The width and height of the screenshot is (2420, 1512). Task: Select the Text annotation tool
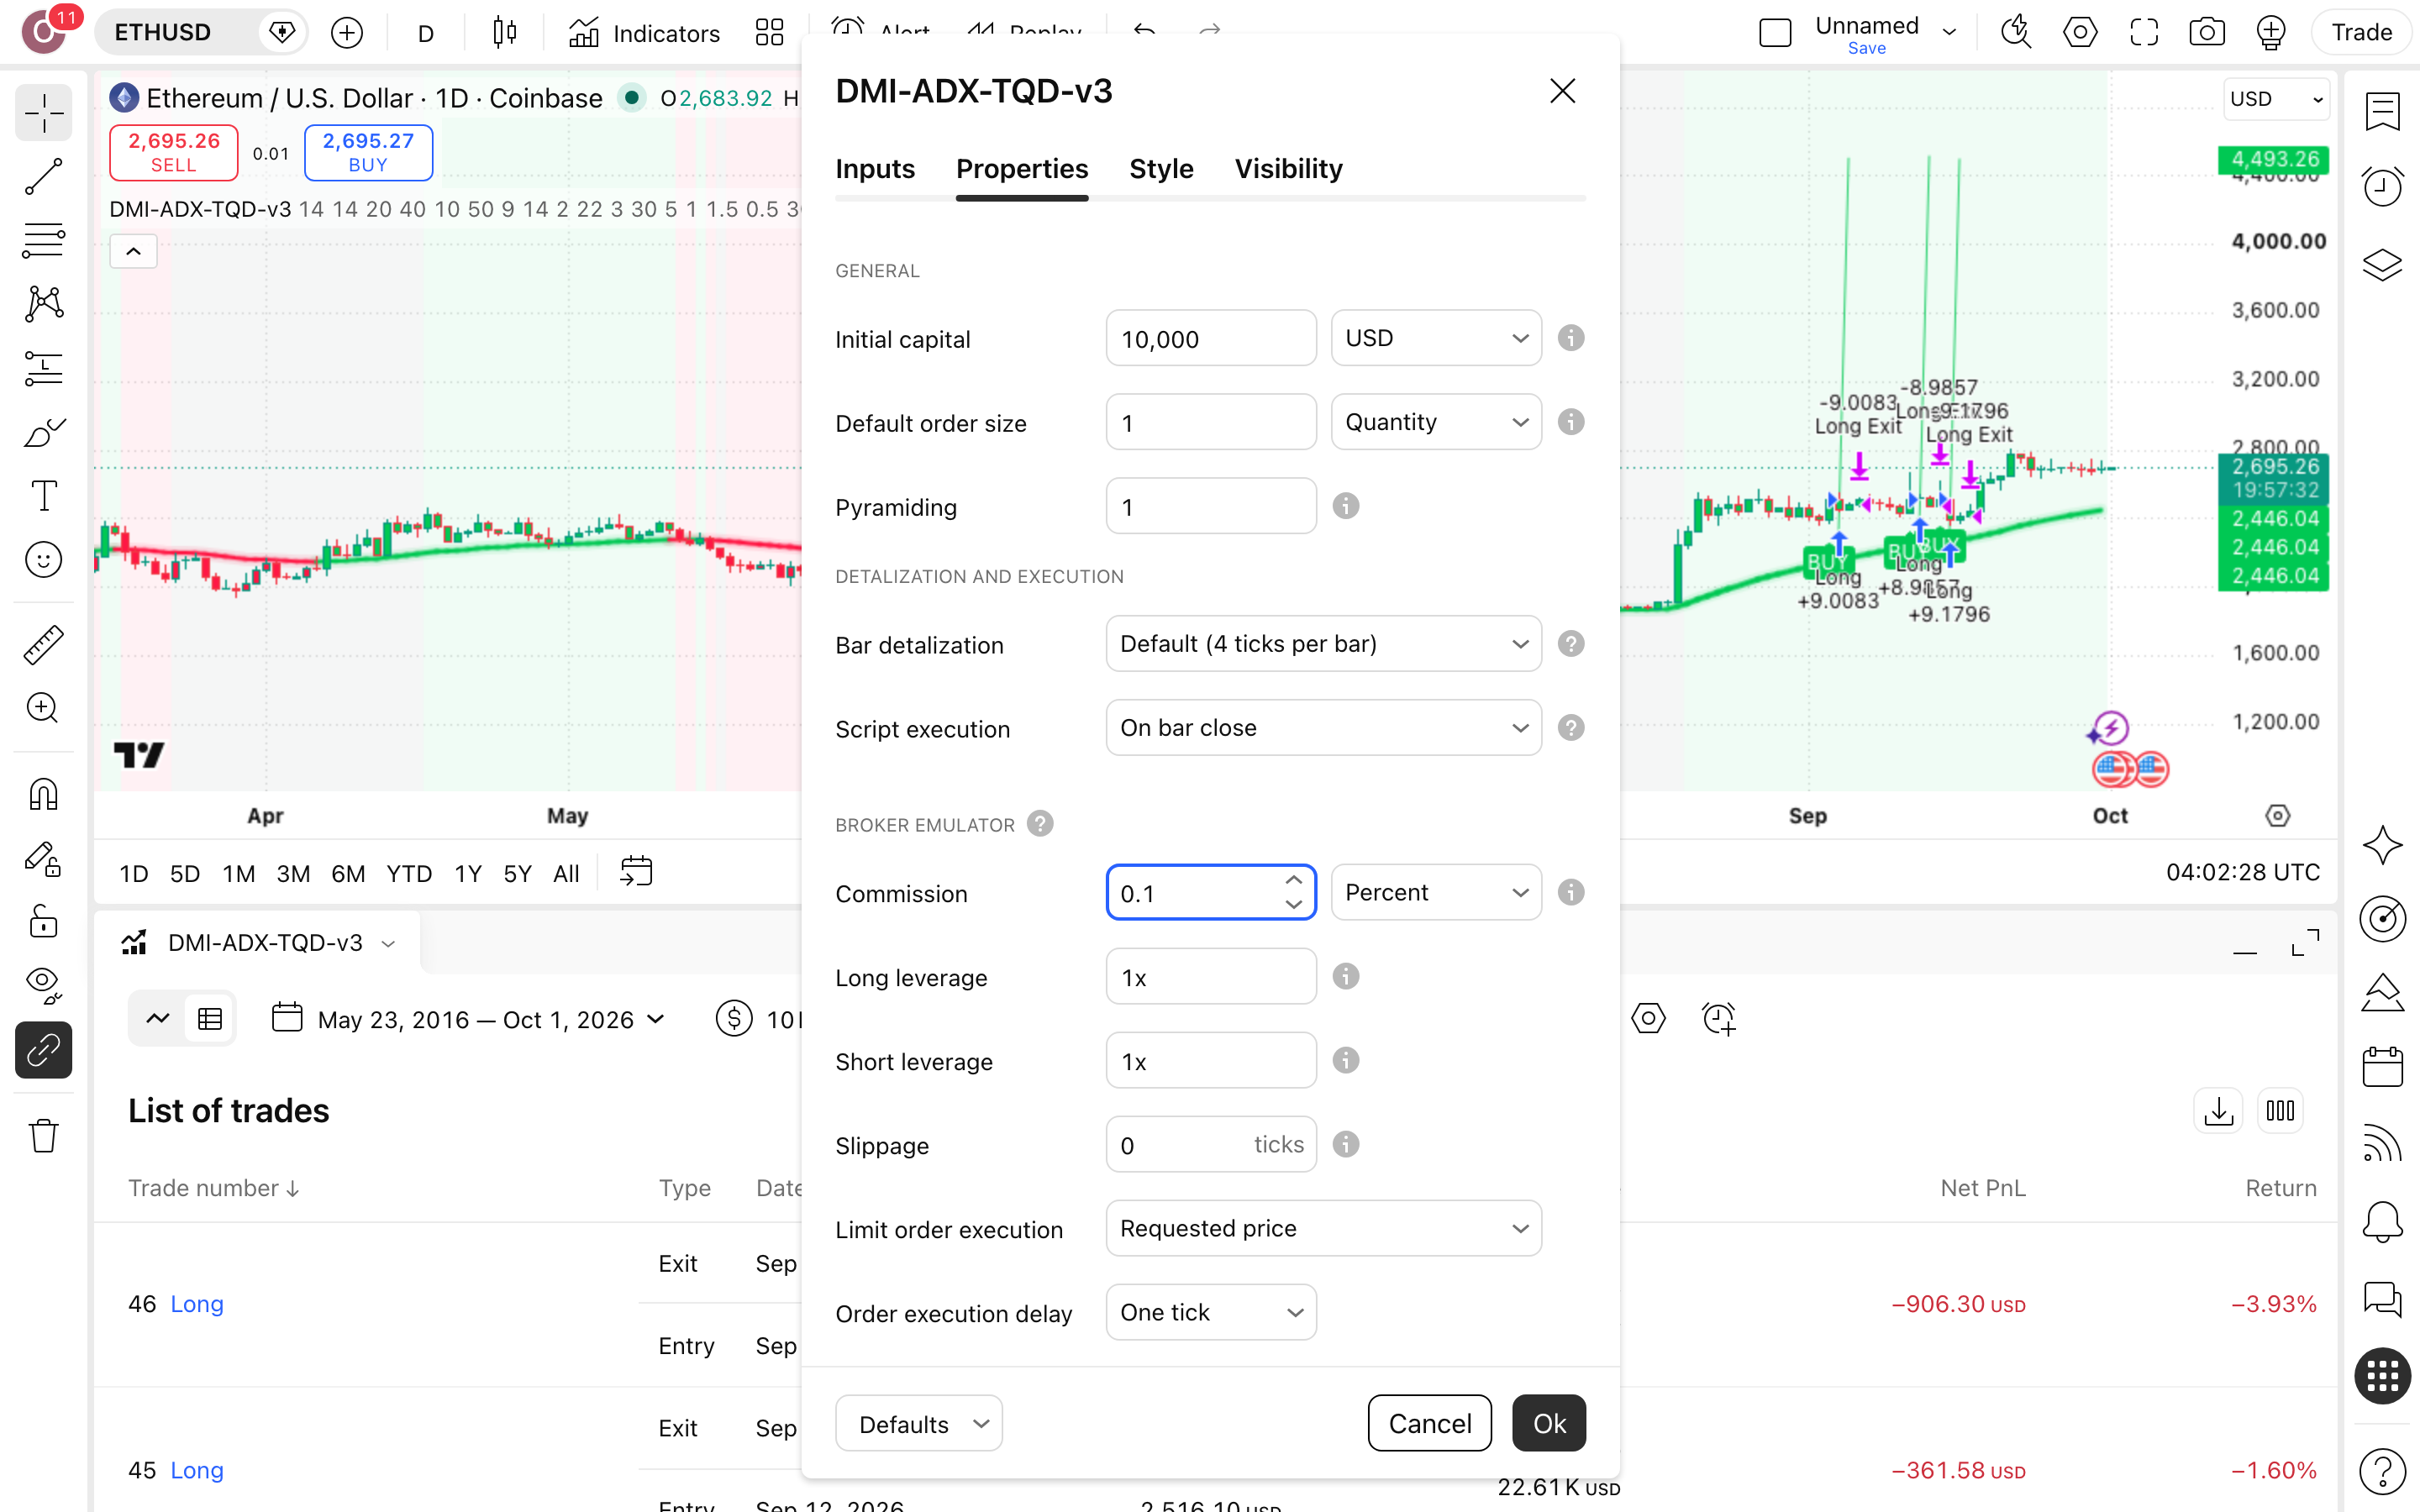[x=43, y=496]
